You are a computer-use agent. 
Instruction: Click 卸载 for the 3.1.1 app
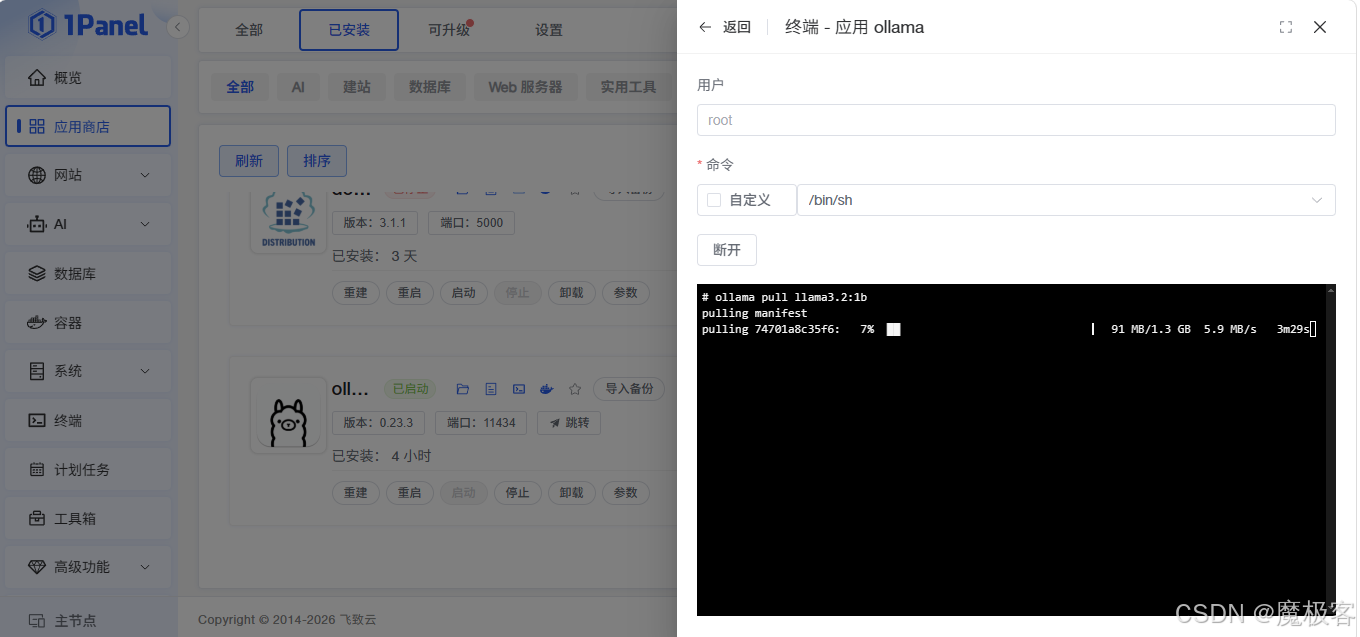572,293
